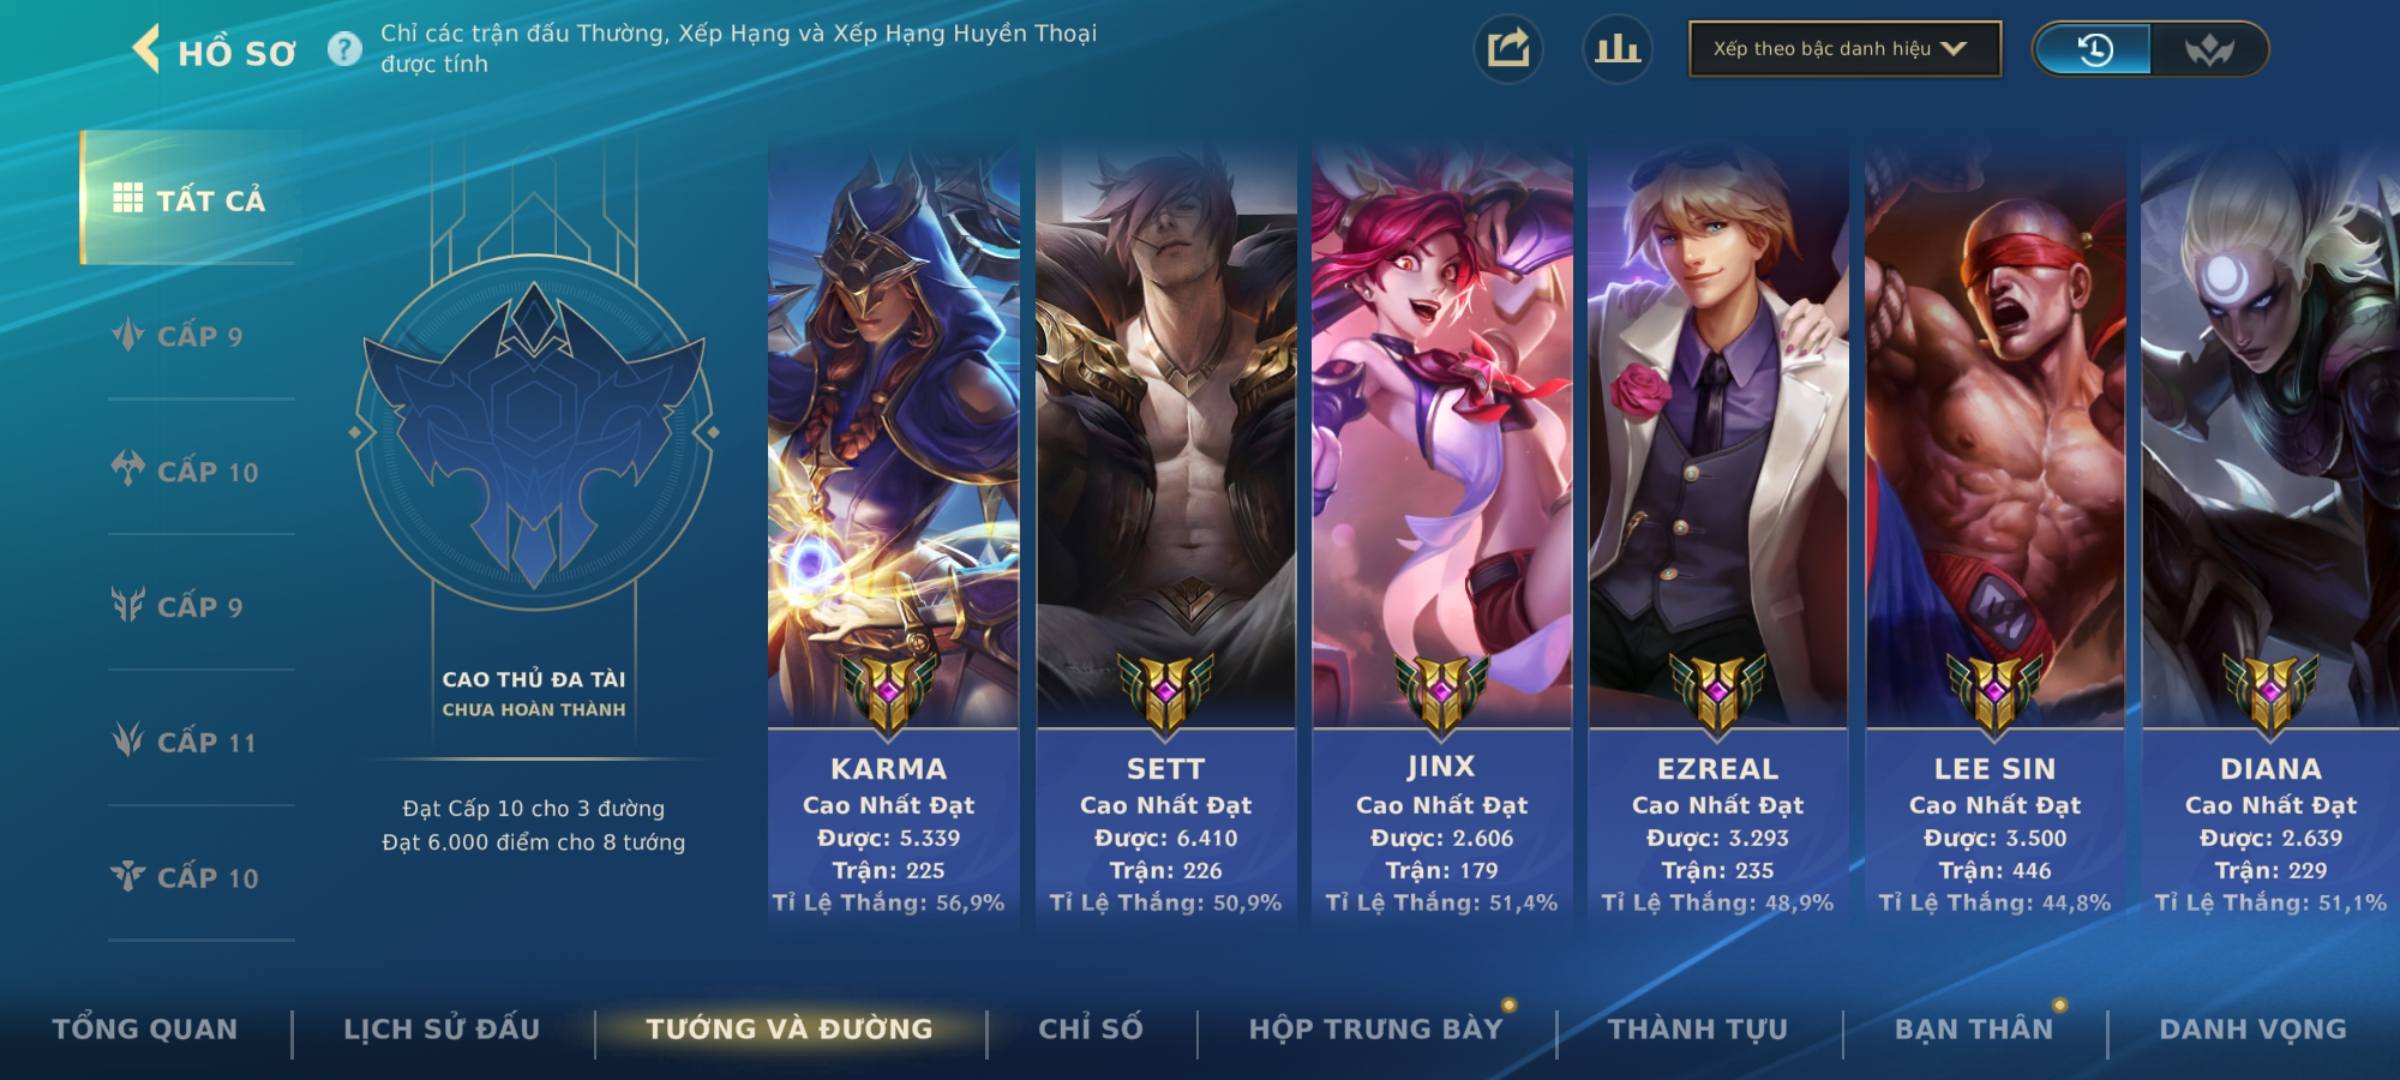
Task: Expand the Xếp theo bậc danh hiệu dropdown
Action: point(1845,49)
